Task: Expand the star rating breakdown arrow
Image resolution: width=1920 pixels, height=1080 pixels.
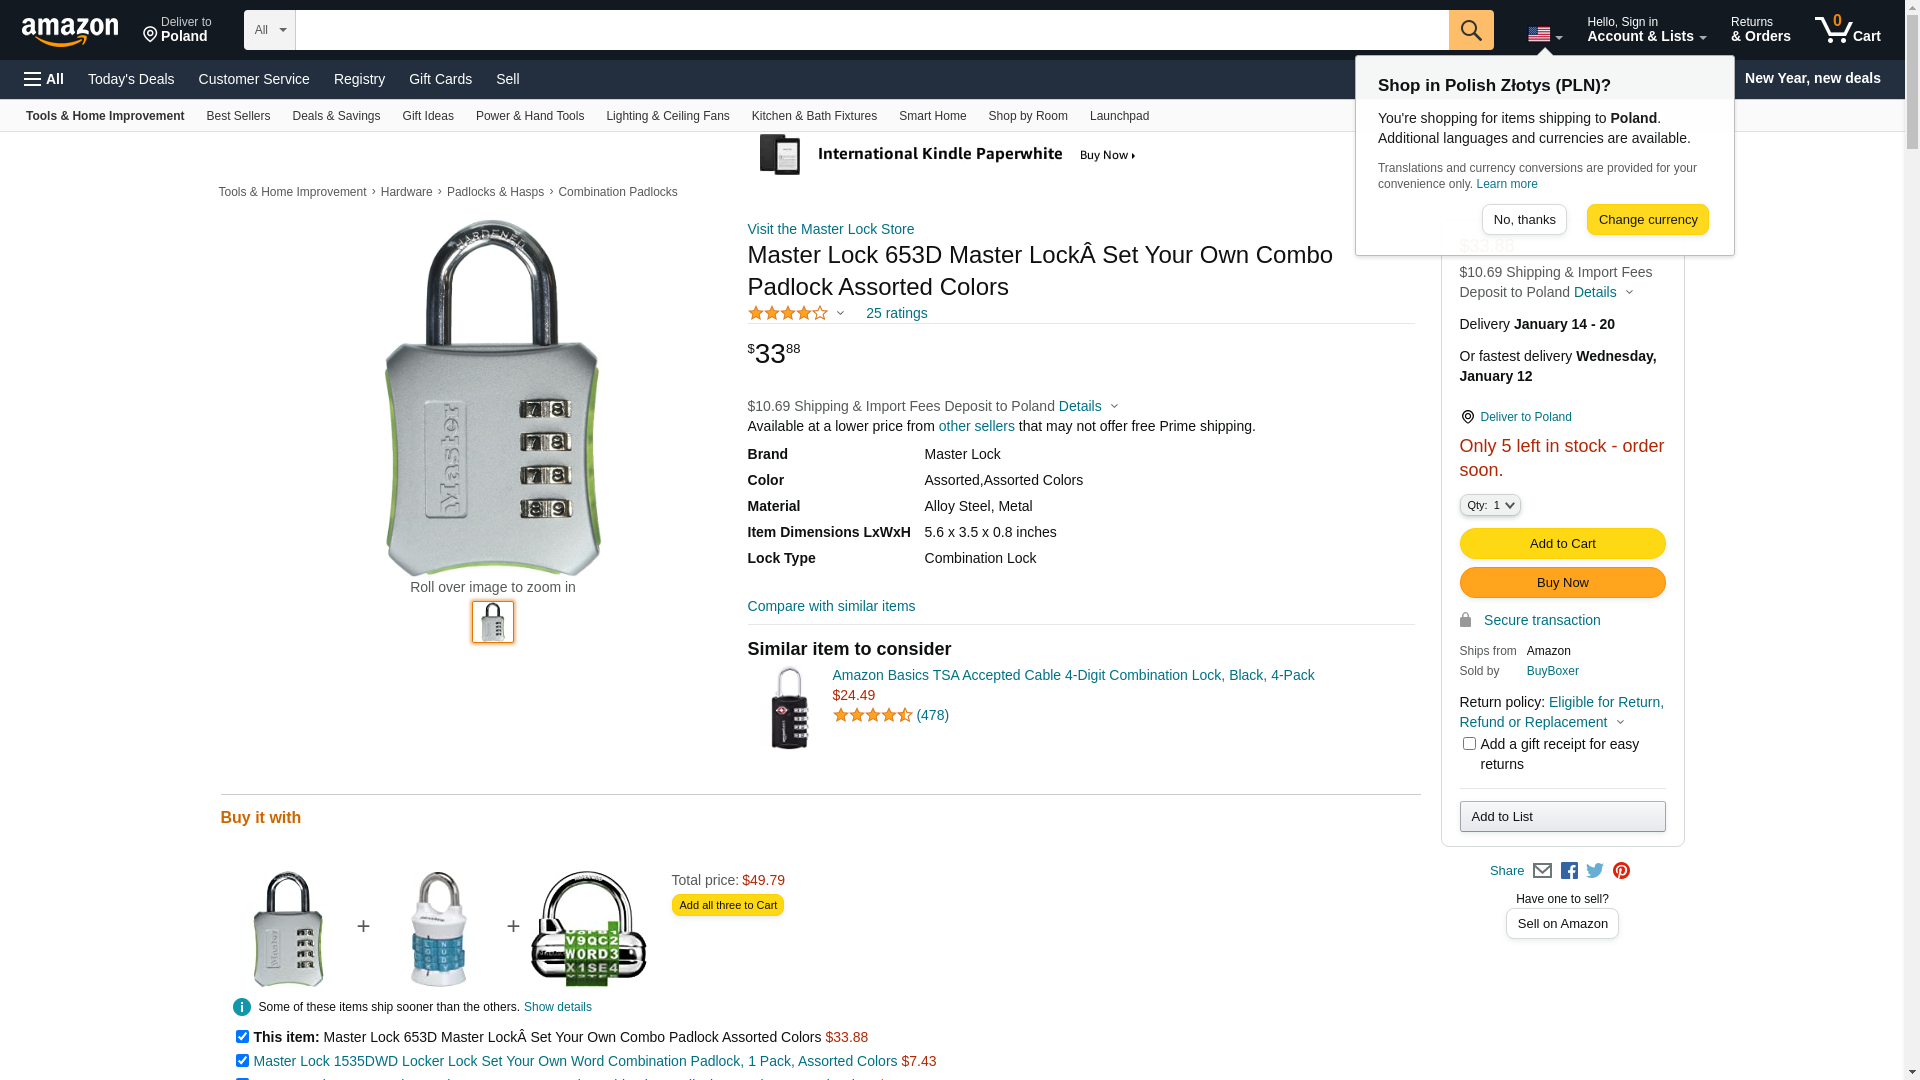Action: [840, 314]
